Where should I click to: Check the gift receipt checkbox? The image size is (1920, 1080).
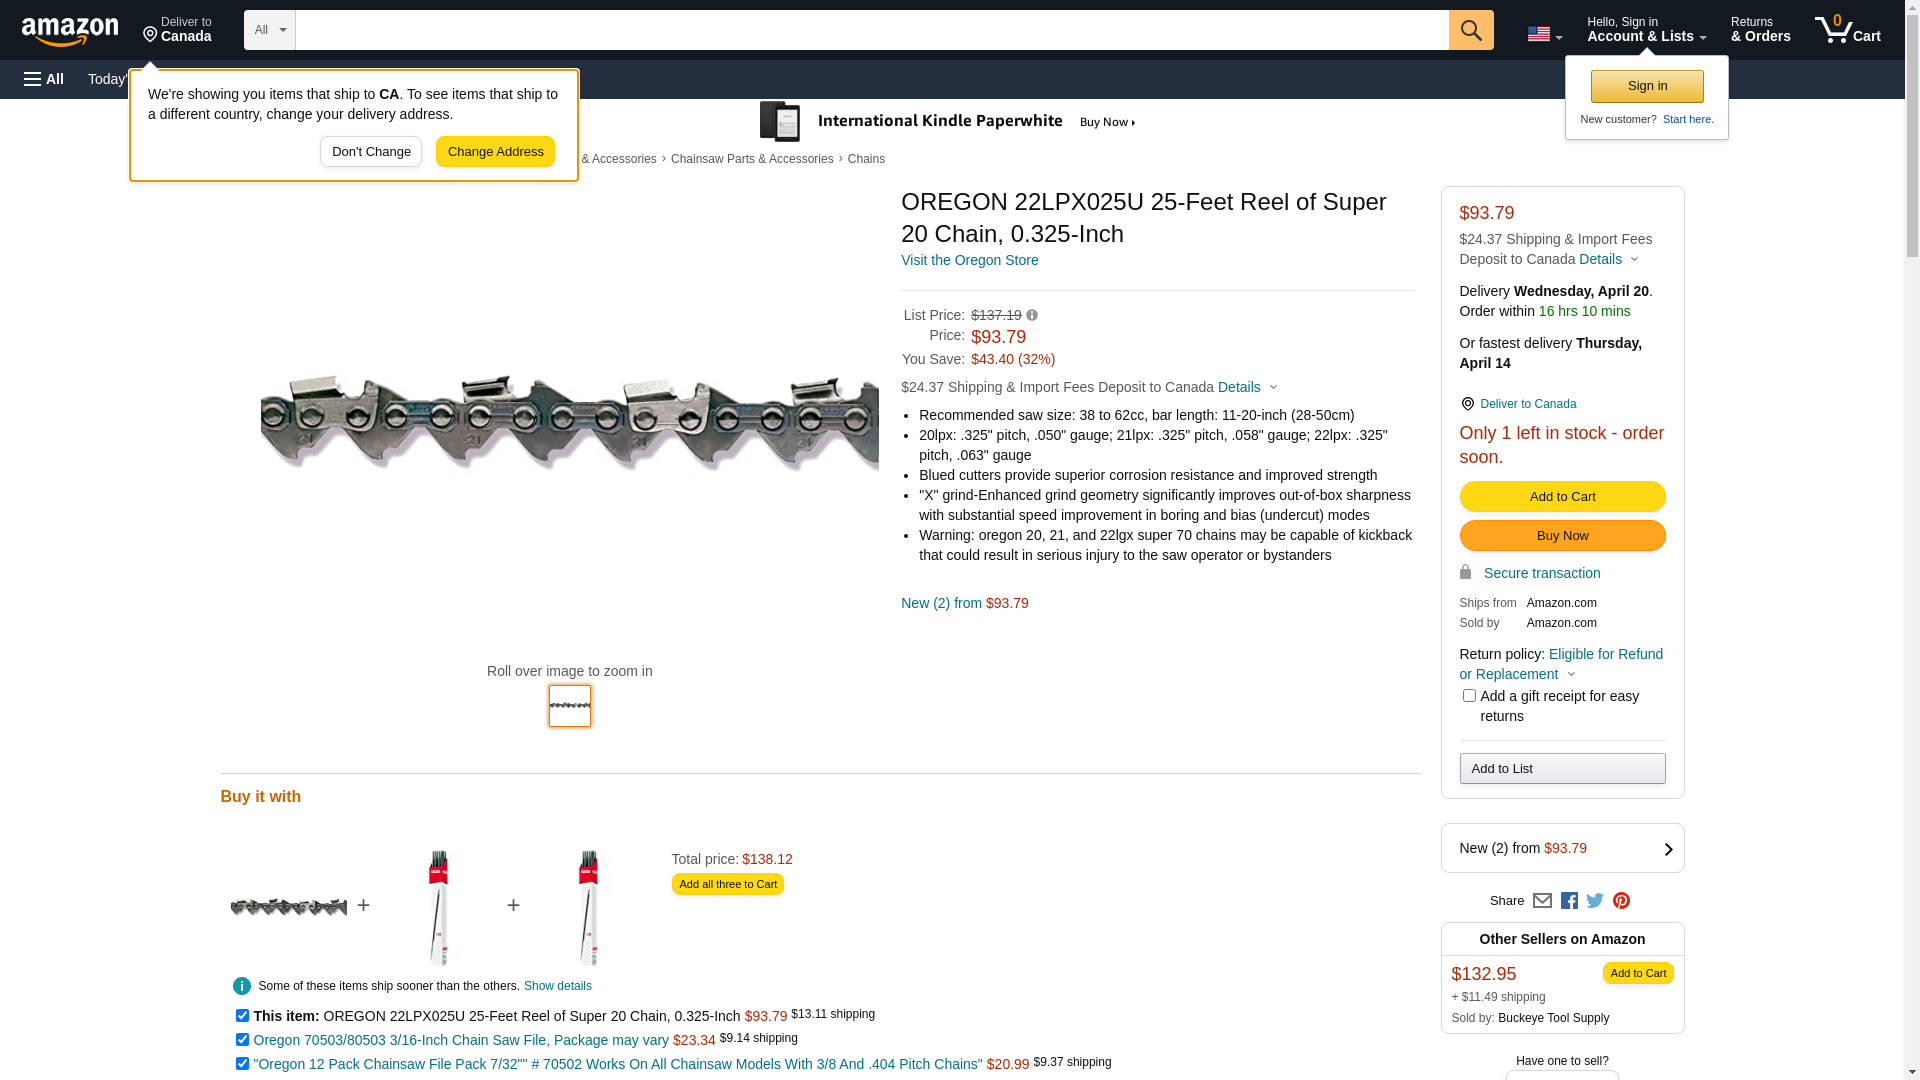(x=1469, y=696)
